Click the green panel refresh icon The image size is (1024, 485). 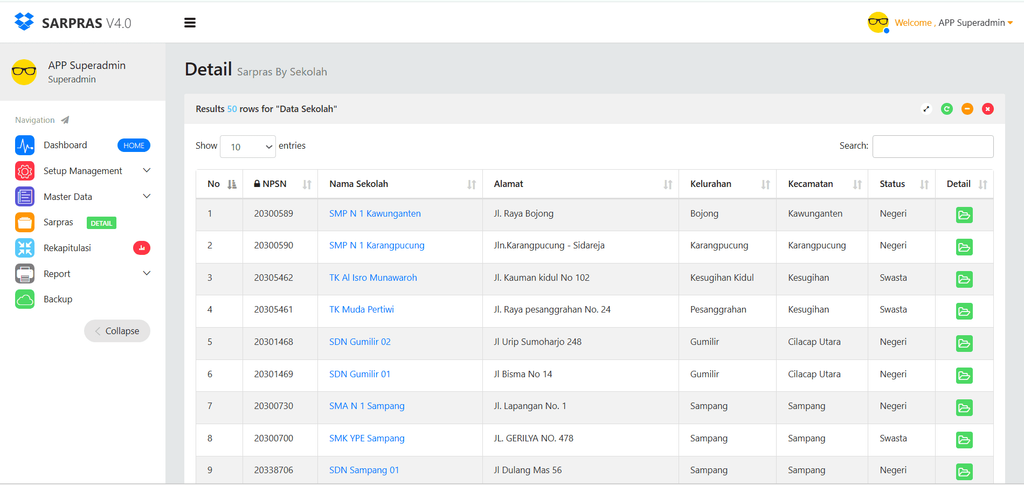pyautogui.click(x=946, y=109)
